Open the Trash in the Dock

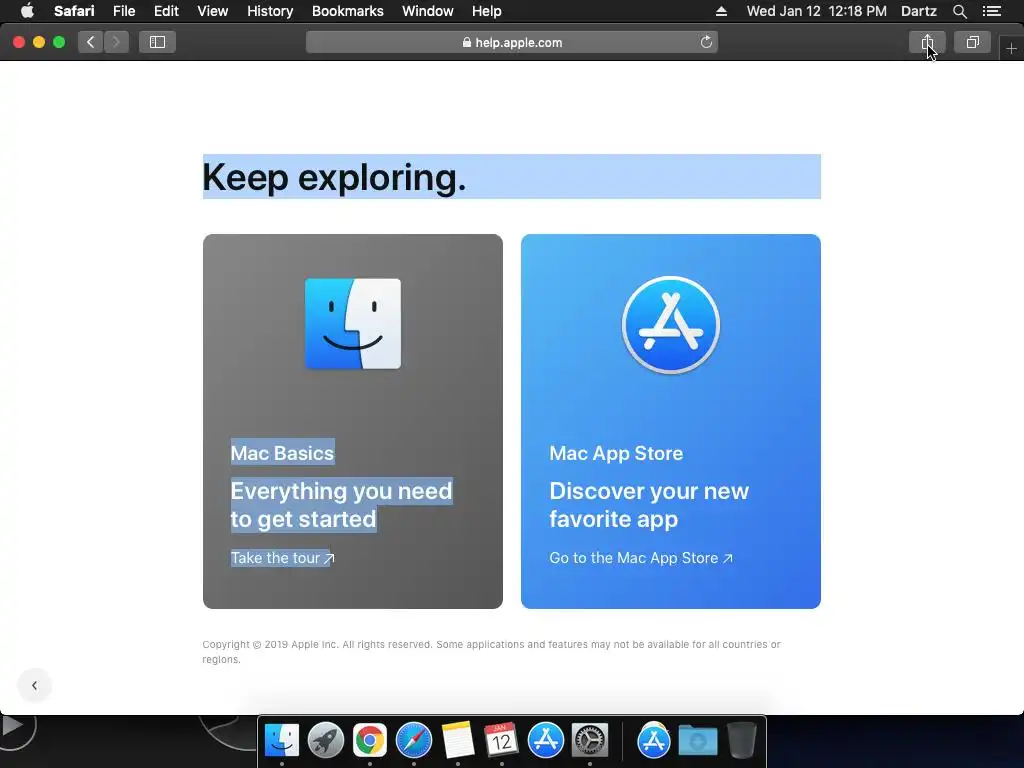742,741
